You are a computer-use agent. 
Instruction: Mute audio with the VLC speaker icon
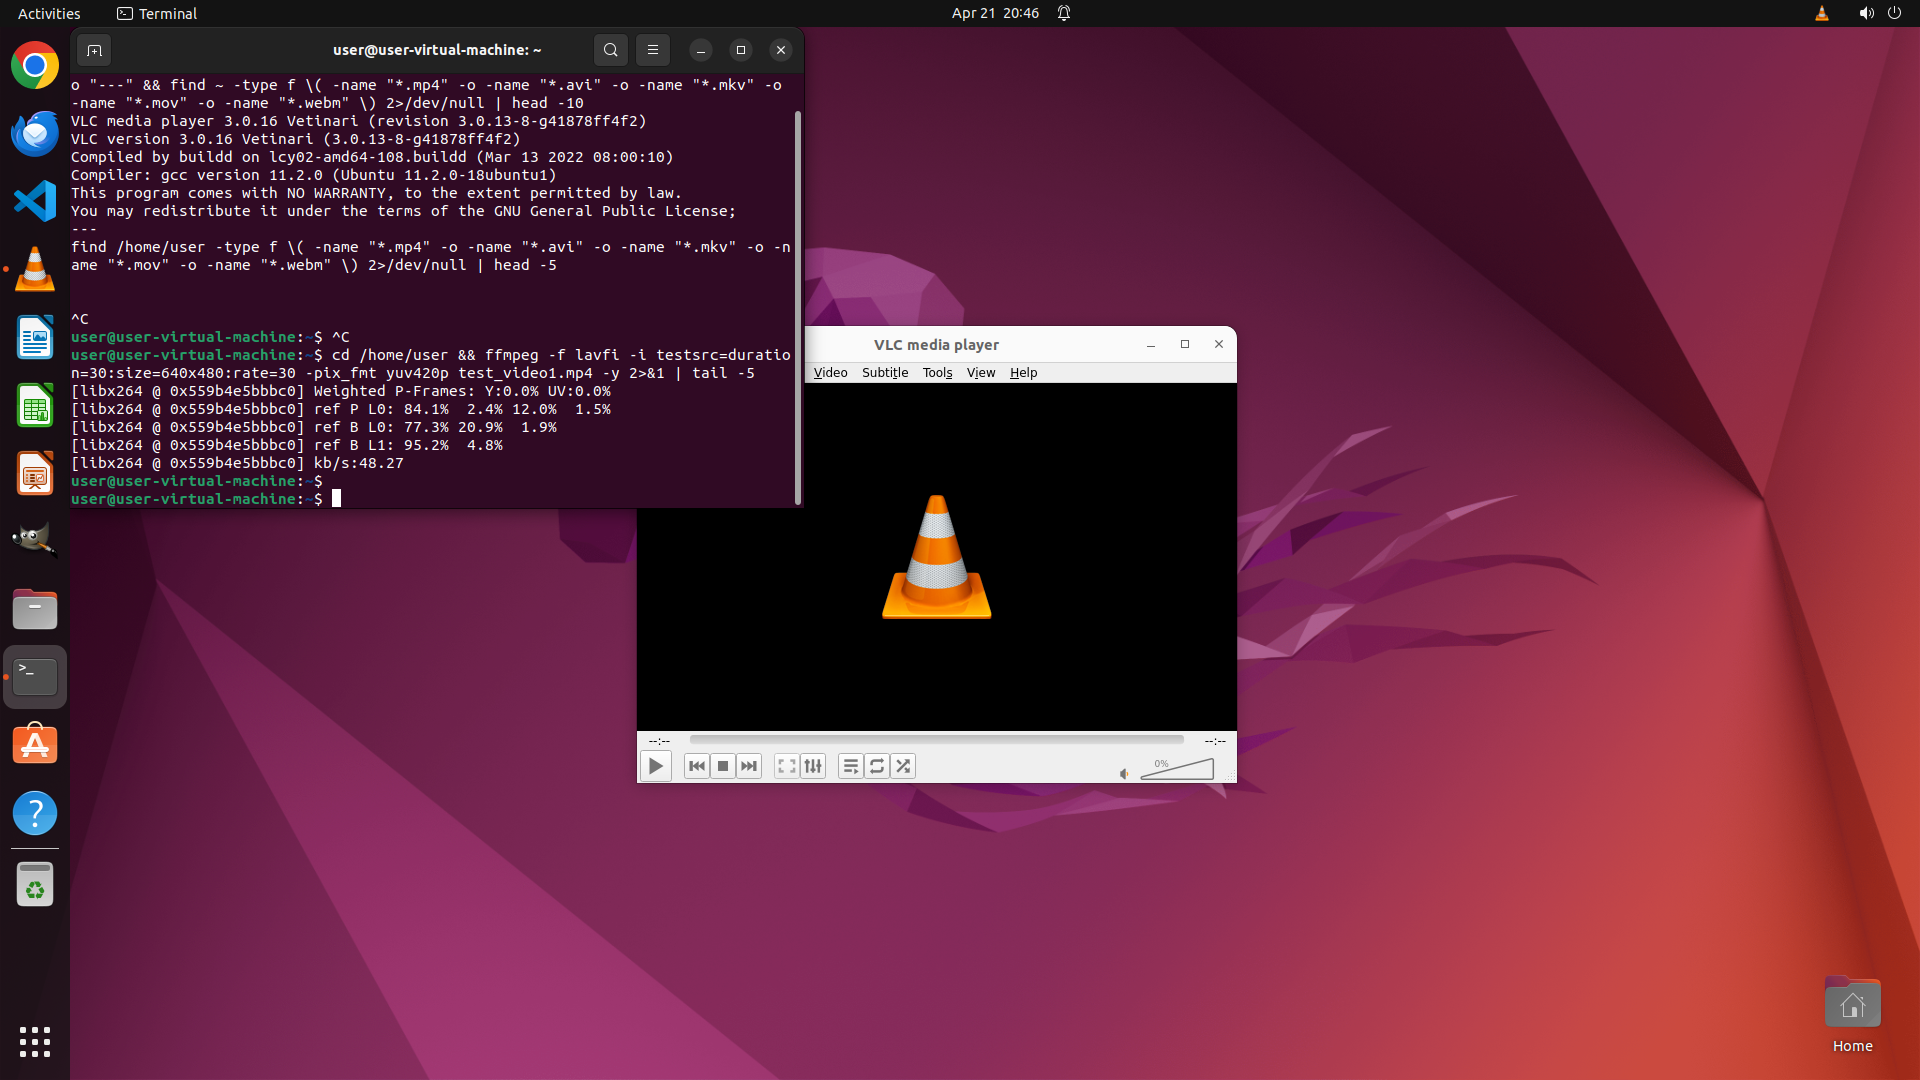[x=1124, y=773]
